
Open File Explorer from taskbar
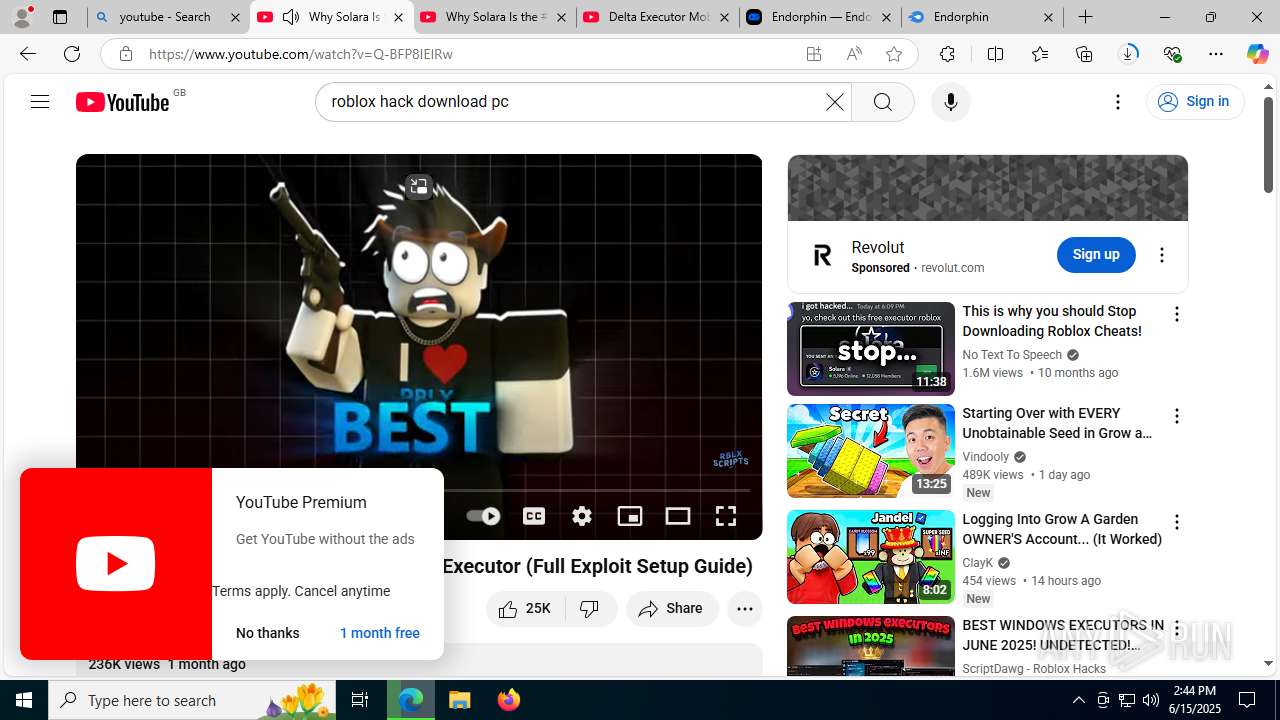tap(459, 700)
